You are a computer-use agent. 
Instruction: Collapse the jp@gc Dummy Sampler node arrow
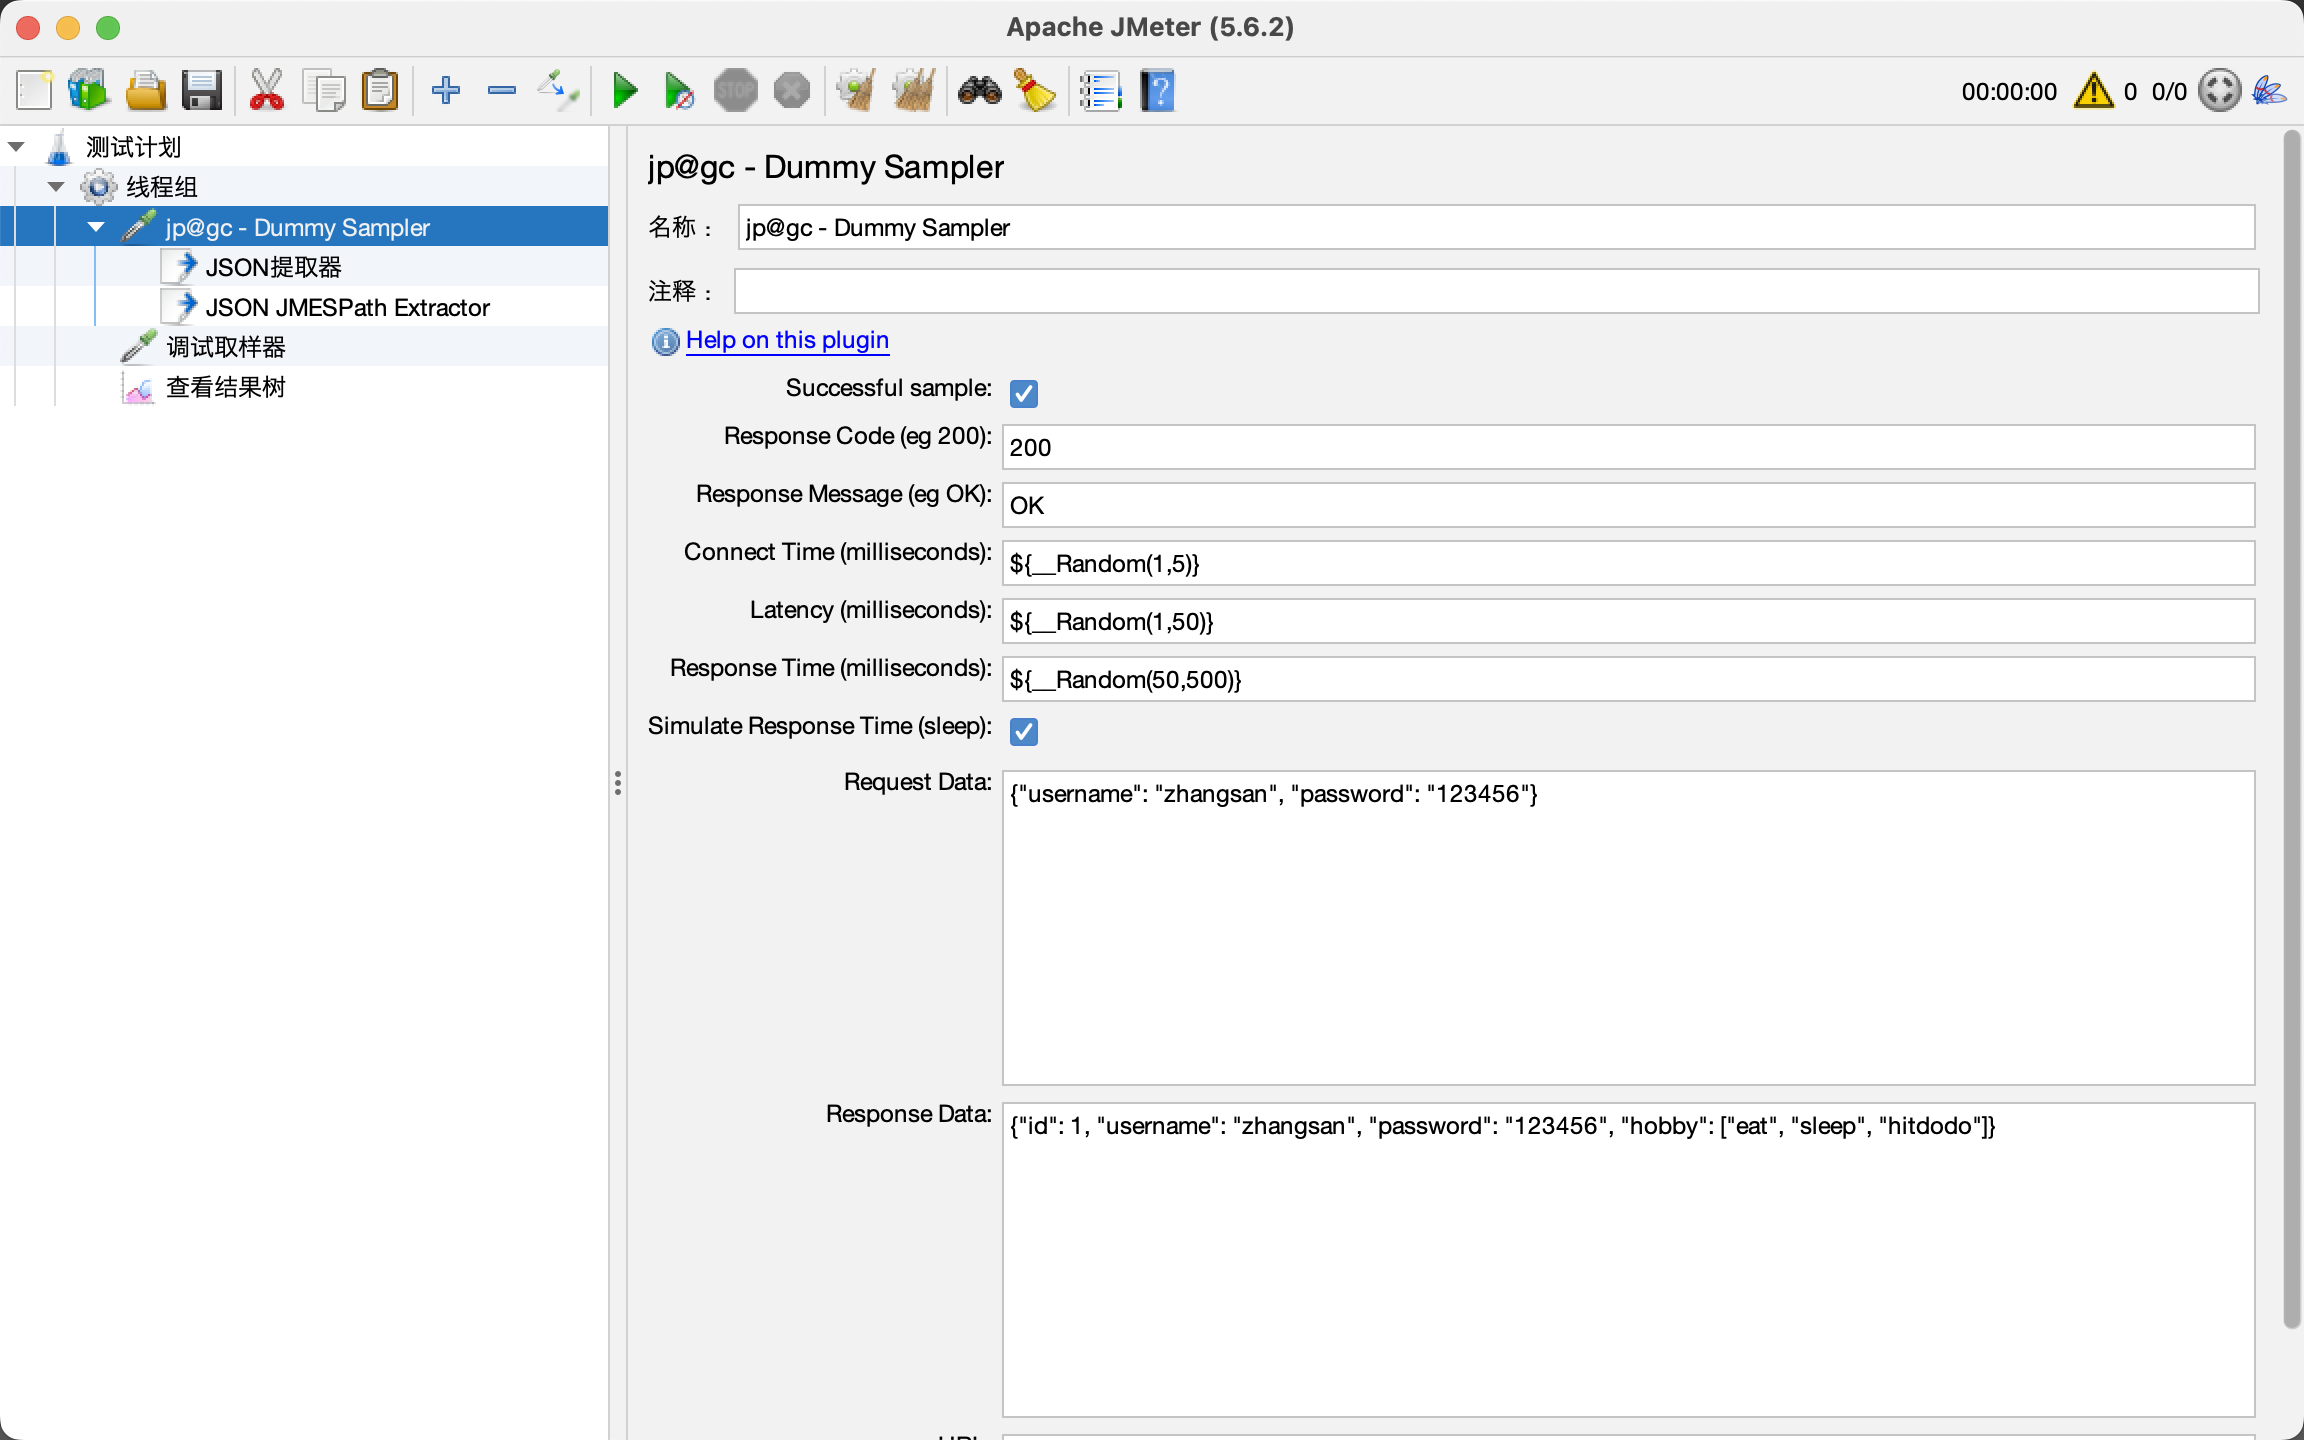click(96, 227)
